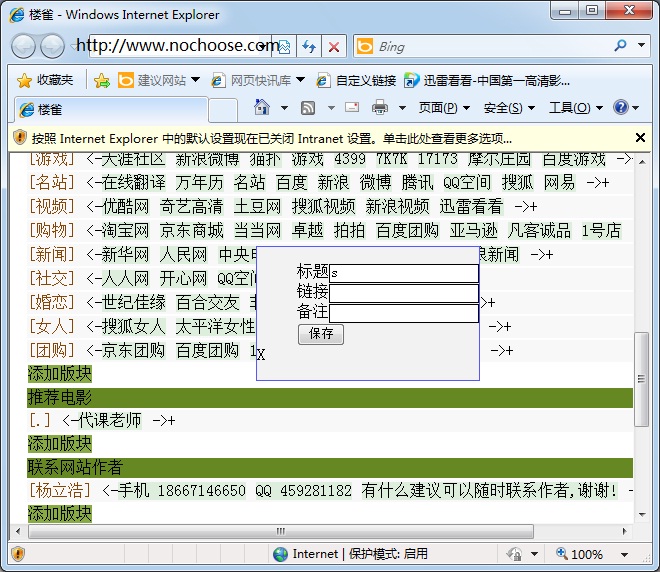Open the 建议网站 suggested sites link

tap(154, 80)
